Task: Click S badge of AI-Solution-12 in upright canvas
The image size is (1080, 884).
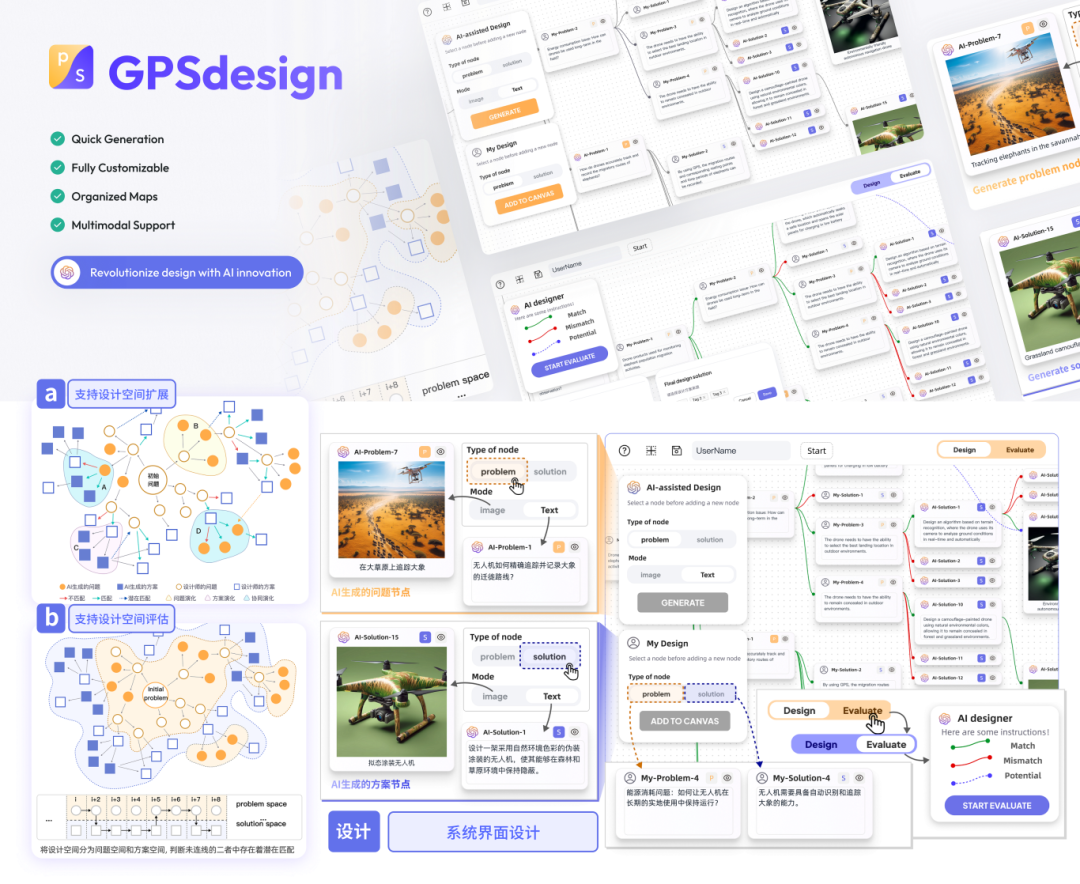Action: click(981, 678)
